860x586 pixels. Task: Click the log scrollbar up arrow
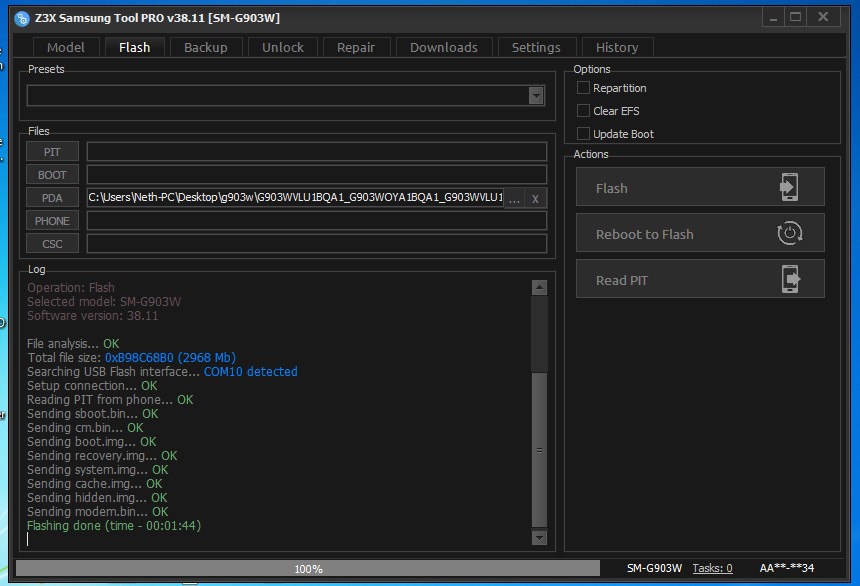539,288
